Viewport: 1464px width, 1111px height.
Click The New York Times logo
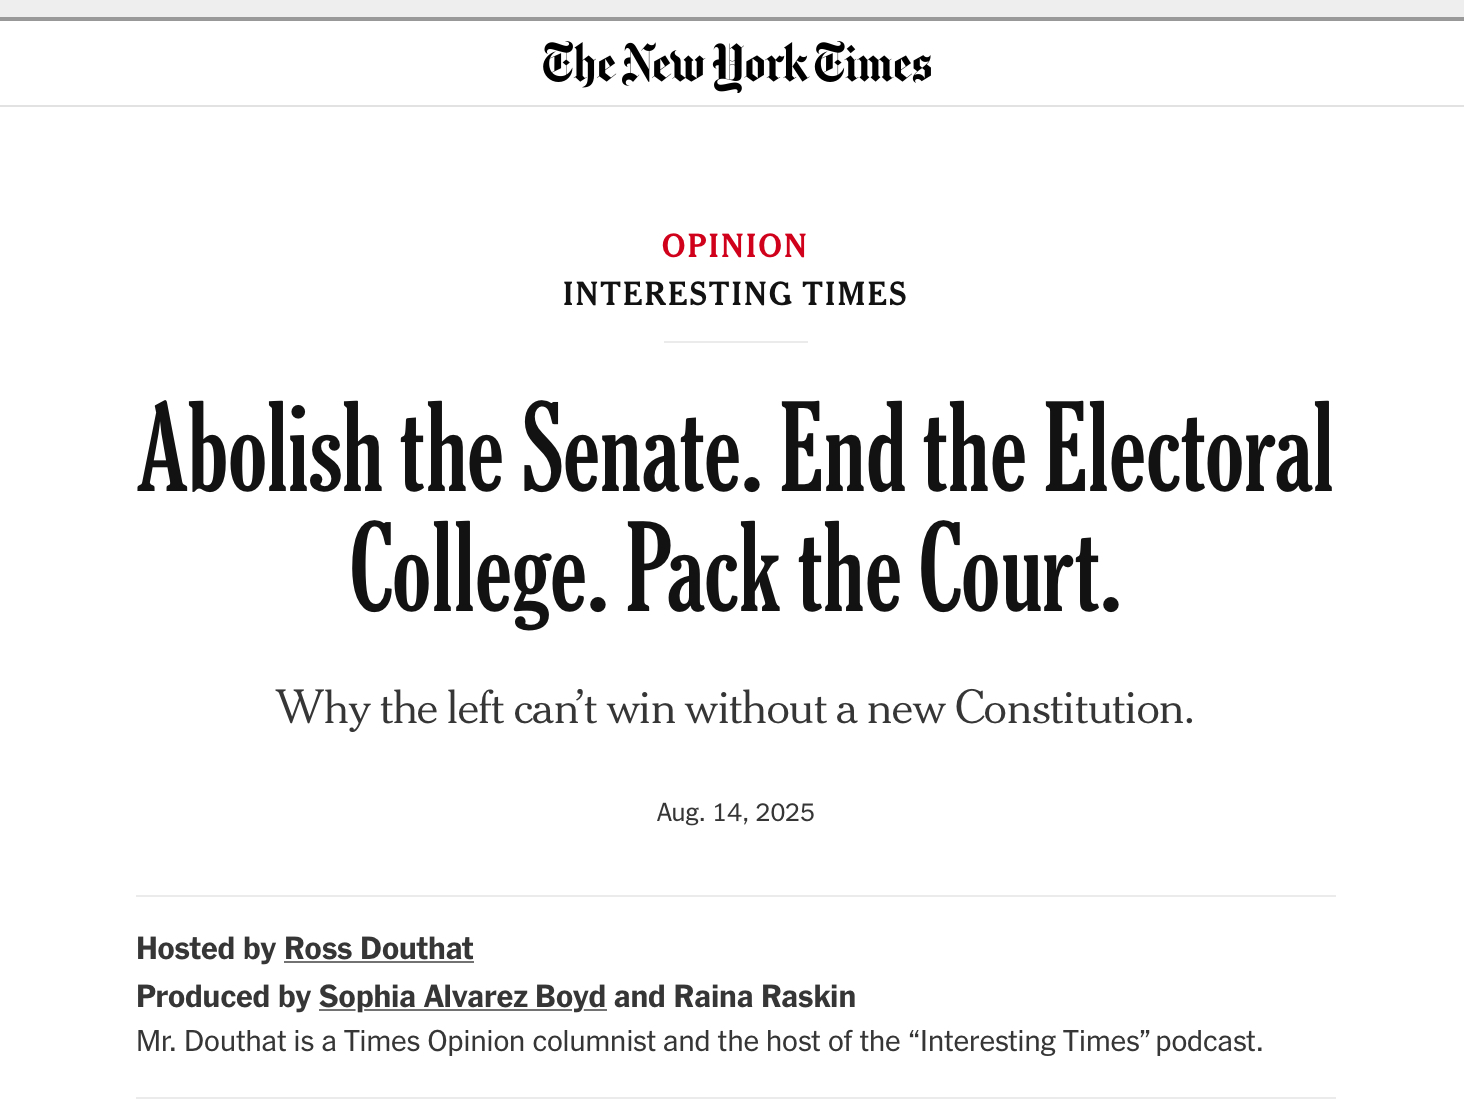point(737,65)
